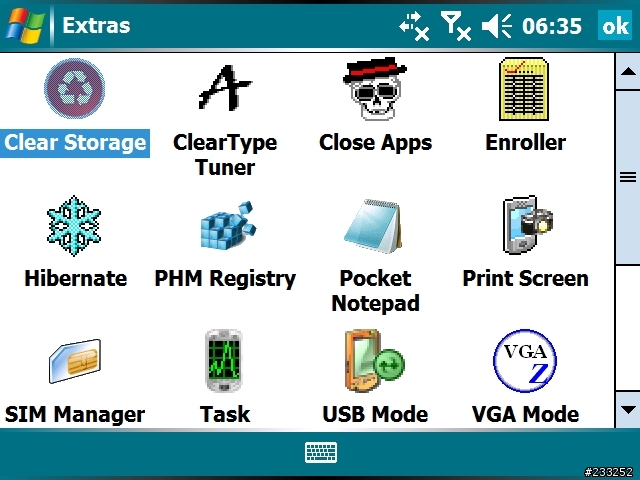Tap the phone signal antenna icon
640x480 pixels.
coord(456,26)
